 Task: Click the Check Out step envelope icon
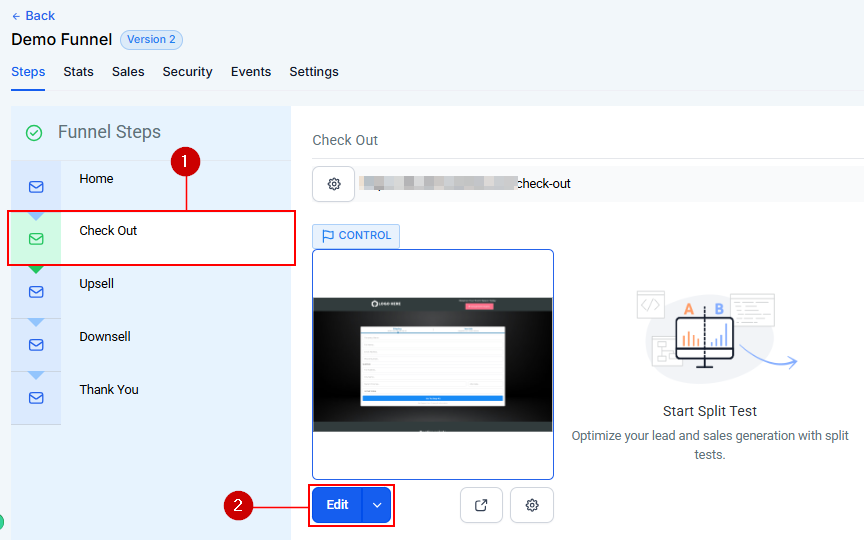tap(36, 239)
